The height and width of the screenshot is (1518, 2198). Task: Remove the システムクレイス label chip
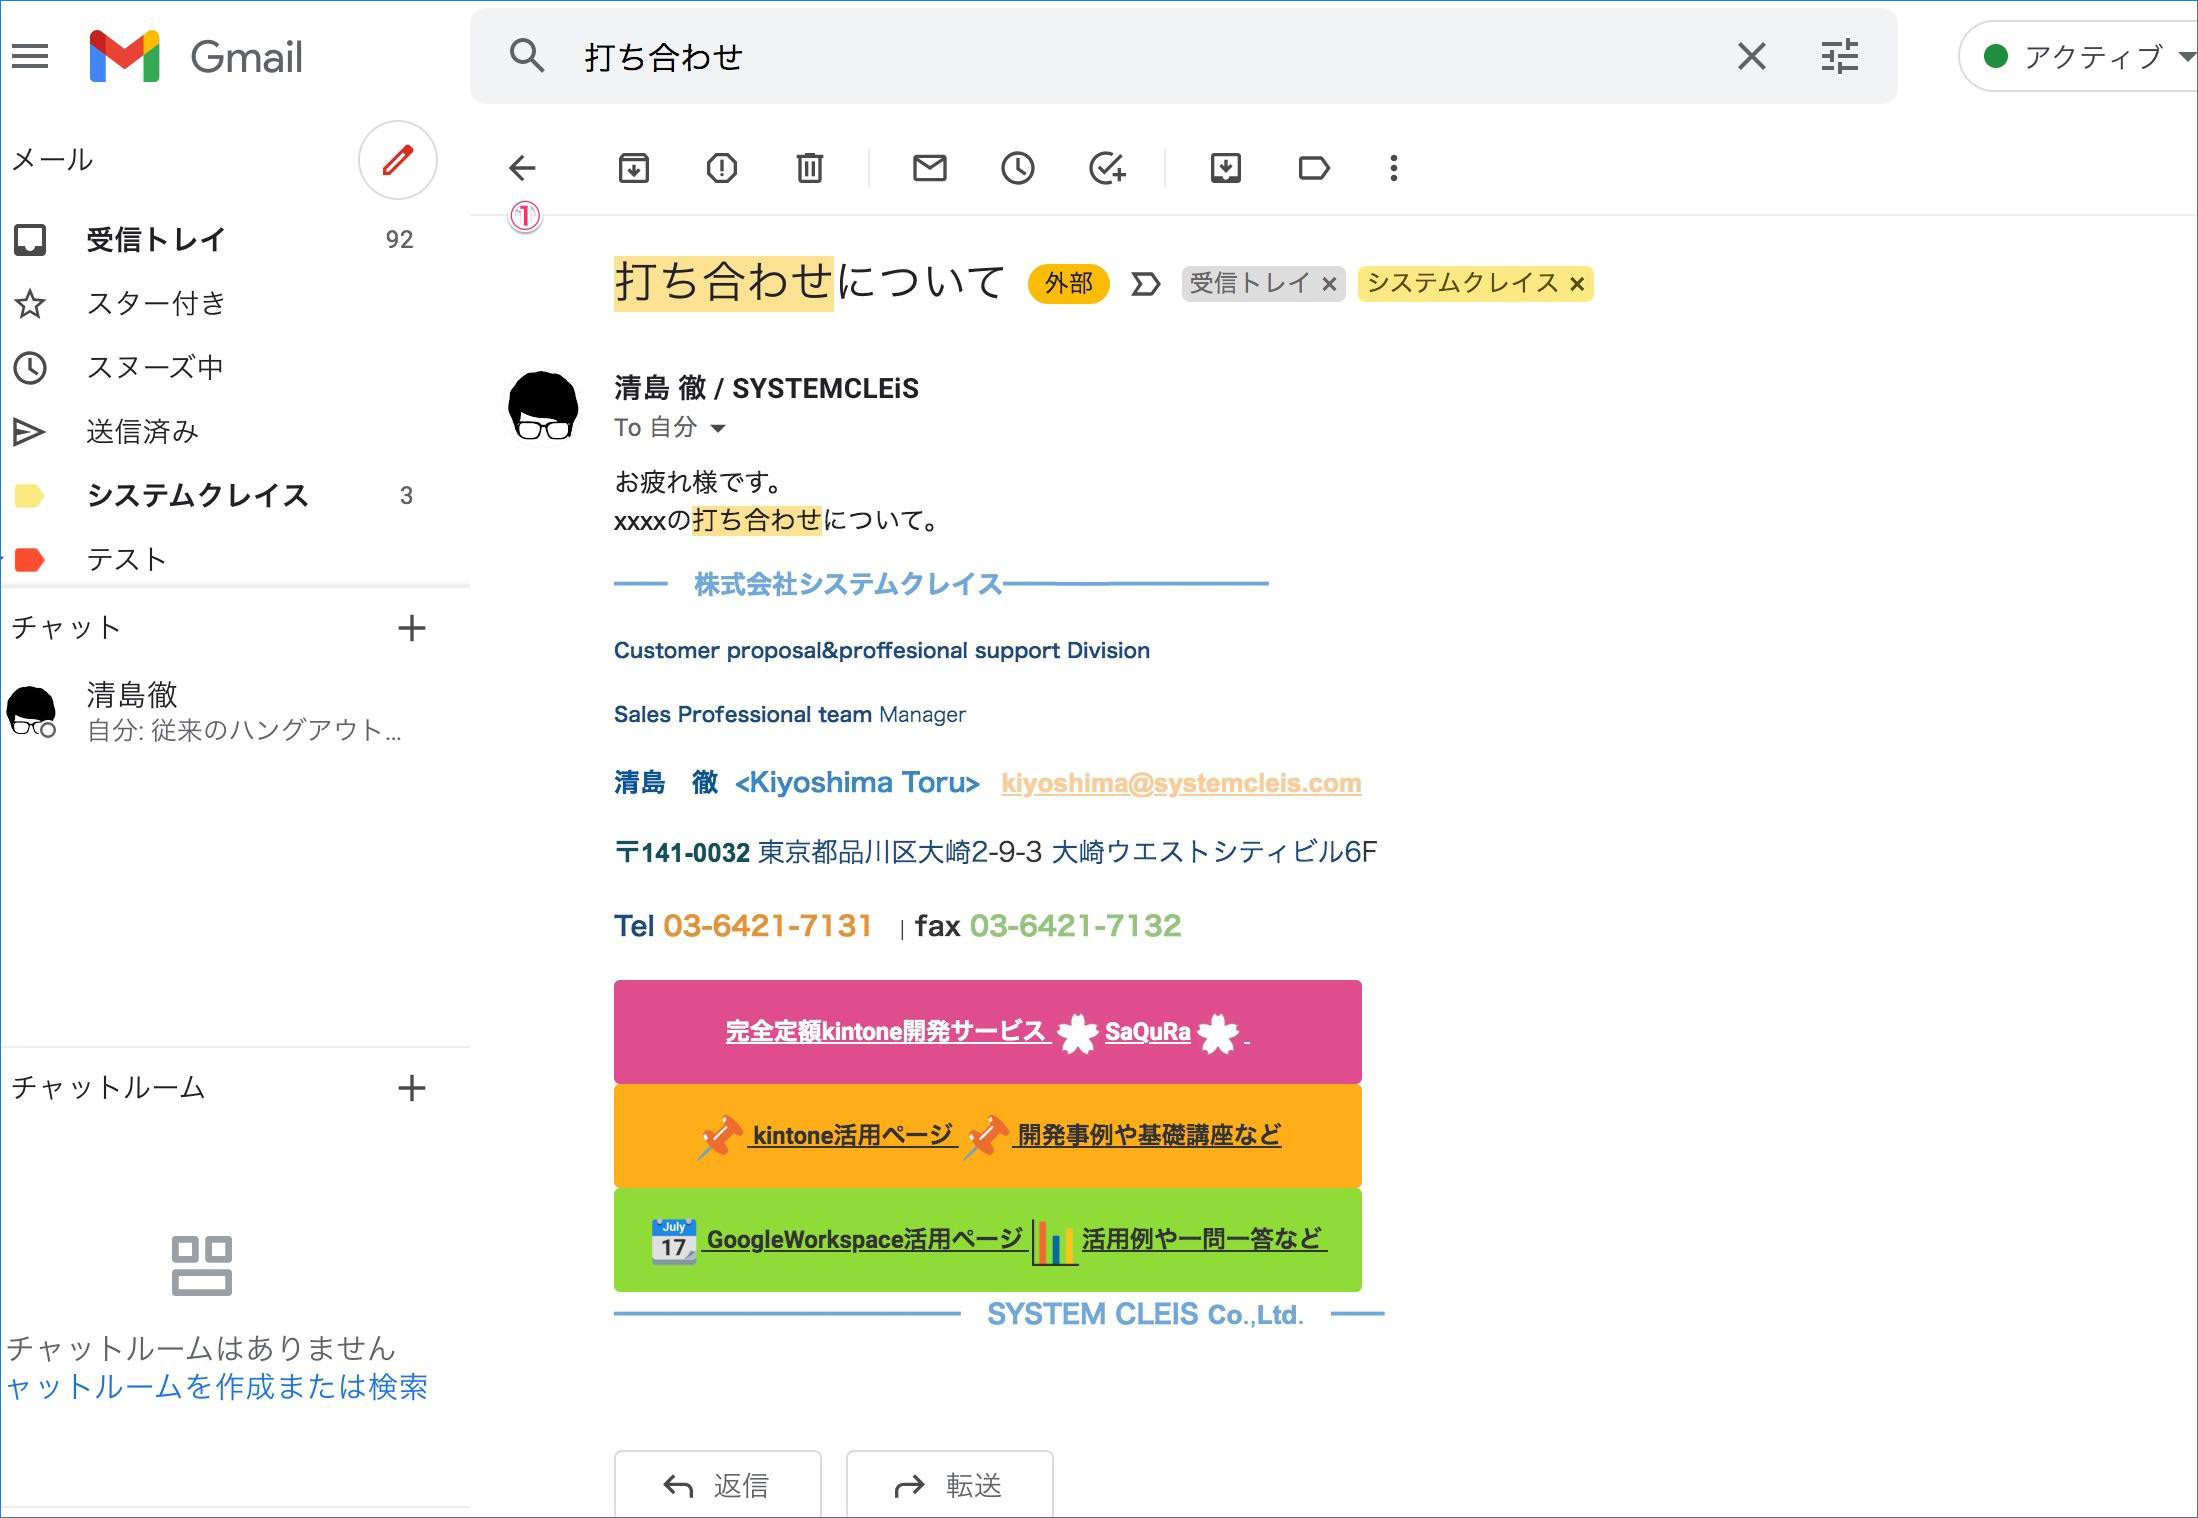tap(1576, 285)
